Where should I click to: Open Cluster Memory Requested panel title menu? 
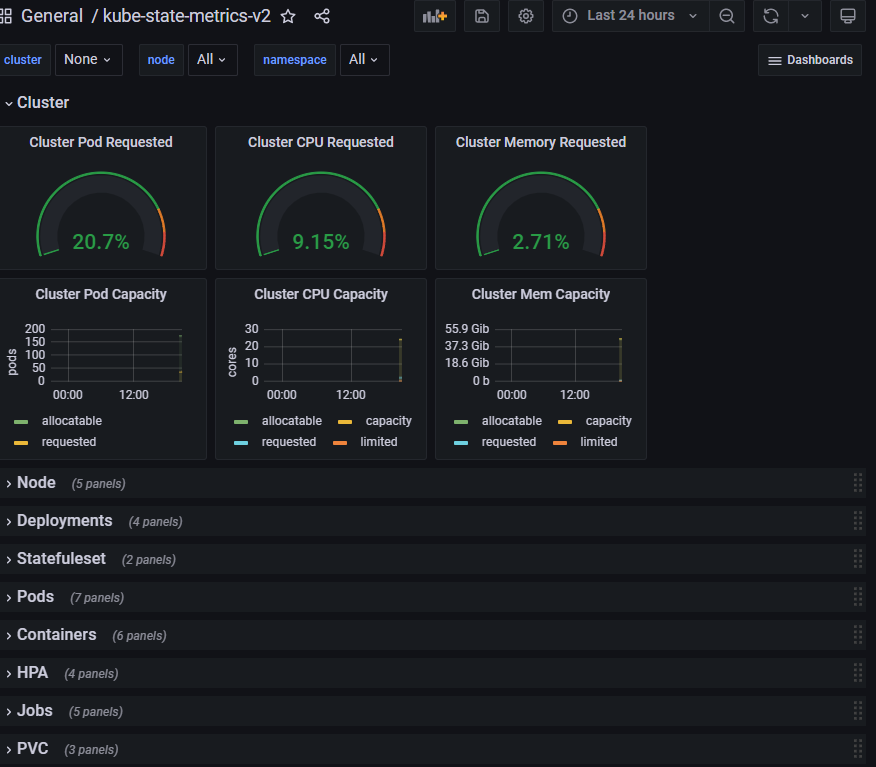(x=541, y=142)
